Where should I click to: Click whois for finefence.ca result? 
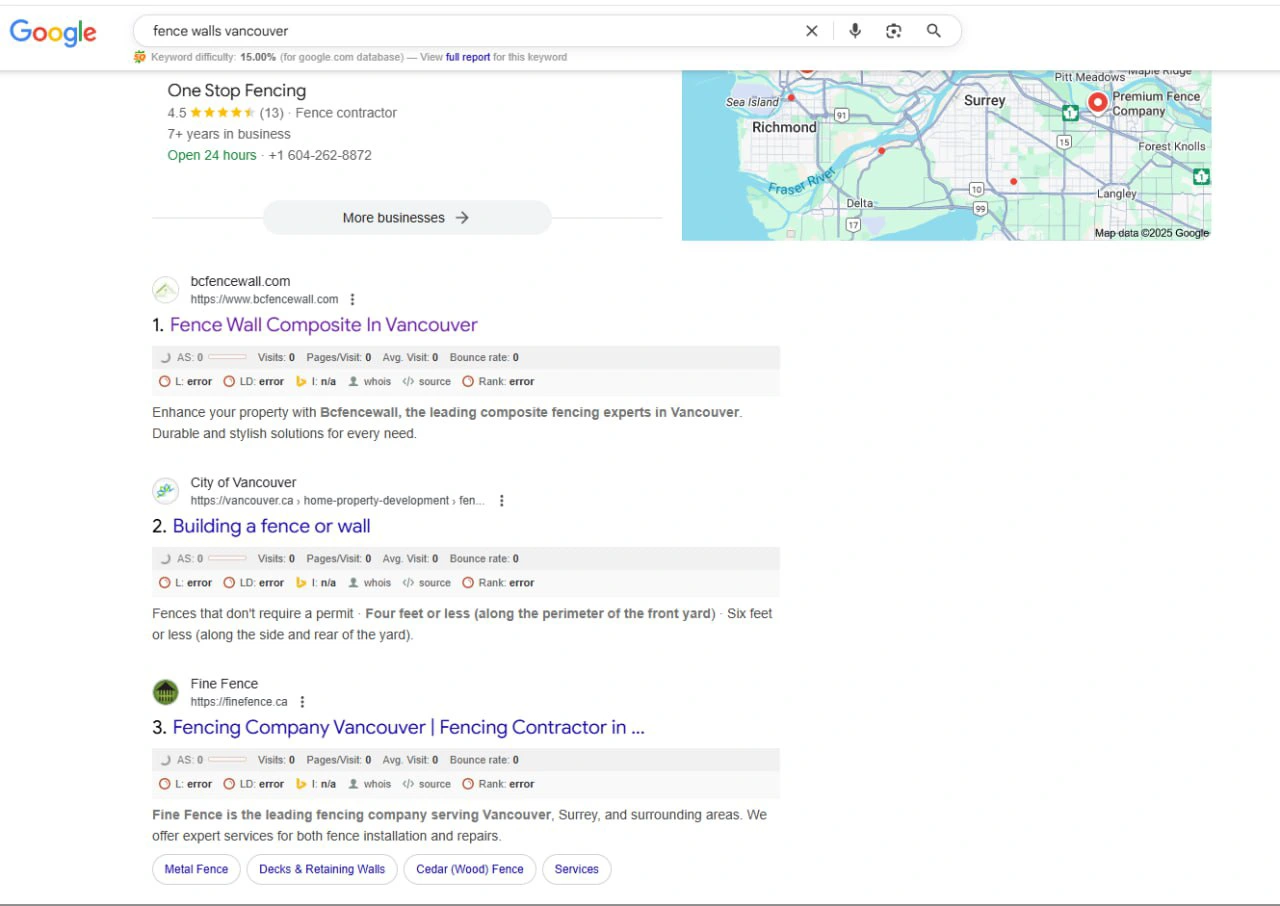coord(369,784)
